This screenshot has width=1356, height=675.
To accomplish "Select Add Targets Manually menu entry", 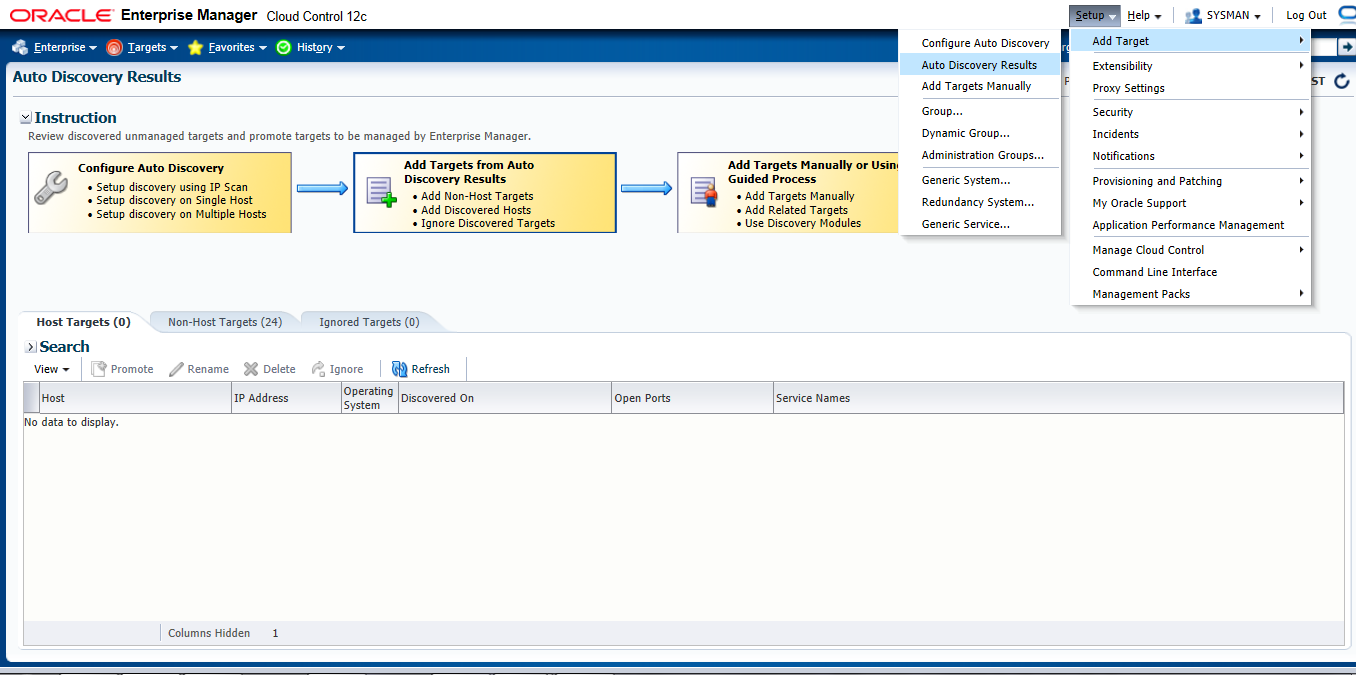I will point(976,86).
